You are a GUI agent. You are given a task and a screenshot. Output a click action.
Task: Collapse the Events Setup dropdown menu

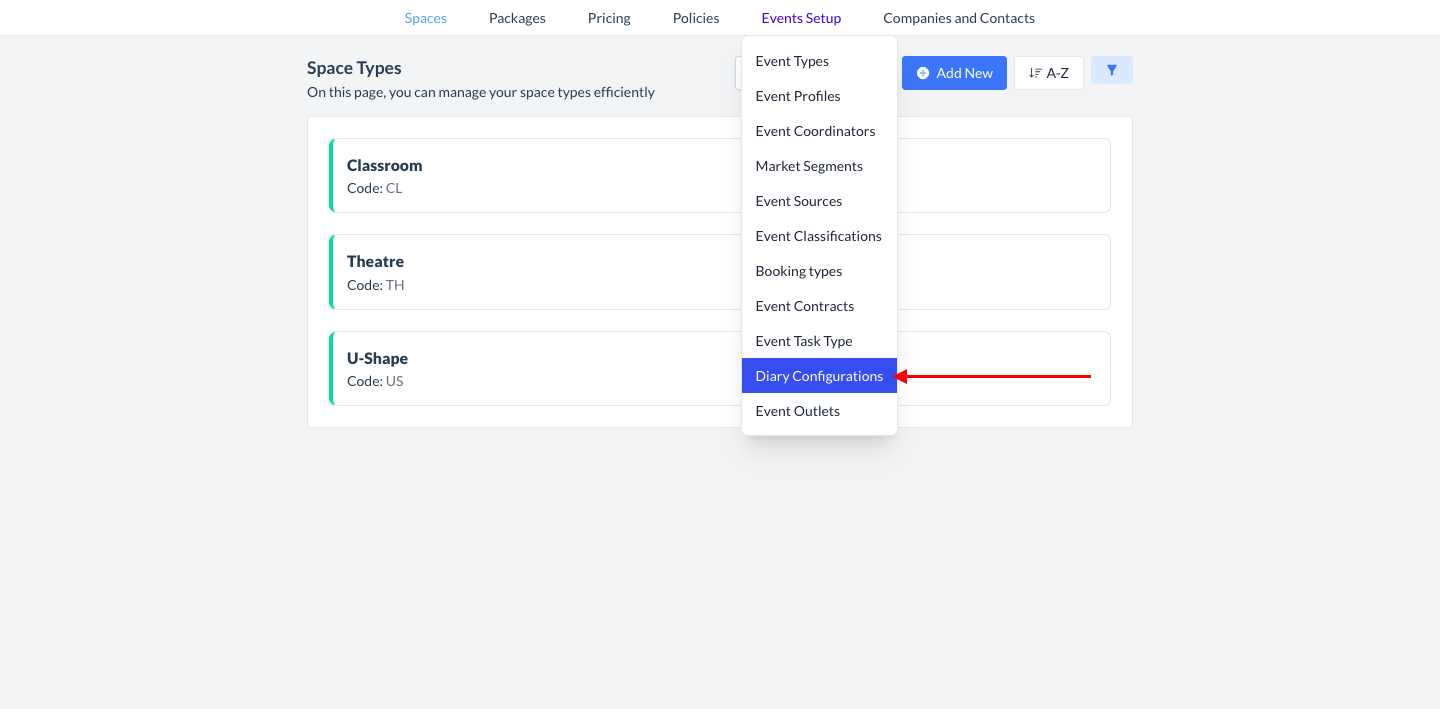[801, 18]
